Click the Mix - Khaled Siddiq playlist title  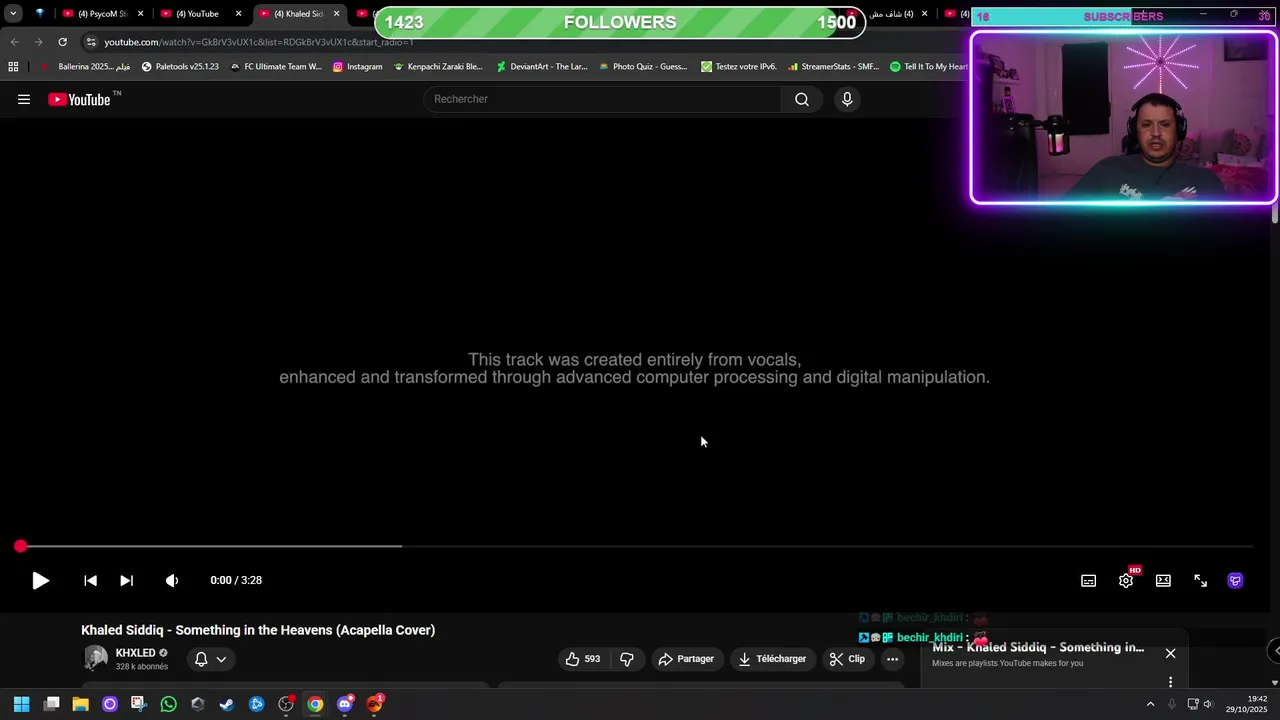pos(1038,647)
